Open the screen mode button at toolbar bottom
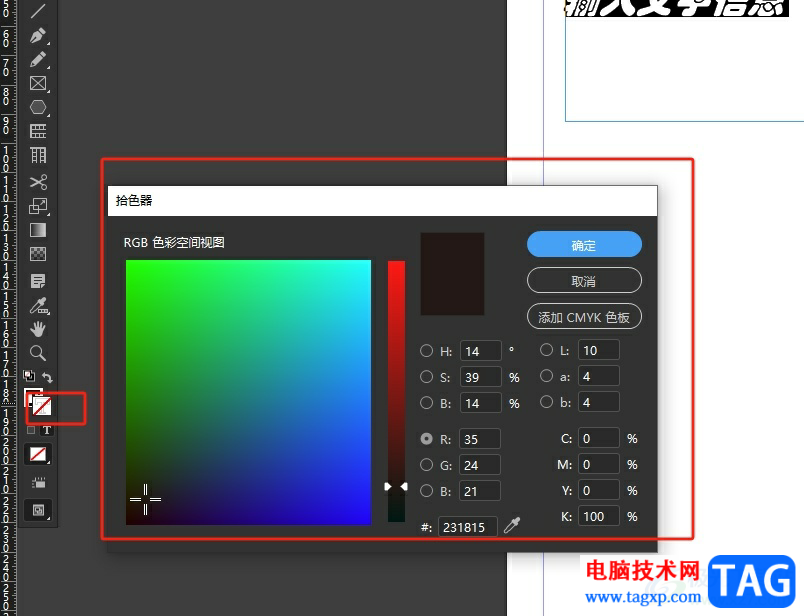The image size is (804, 616). (x=38, y=510)
